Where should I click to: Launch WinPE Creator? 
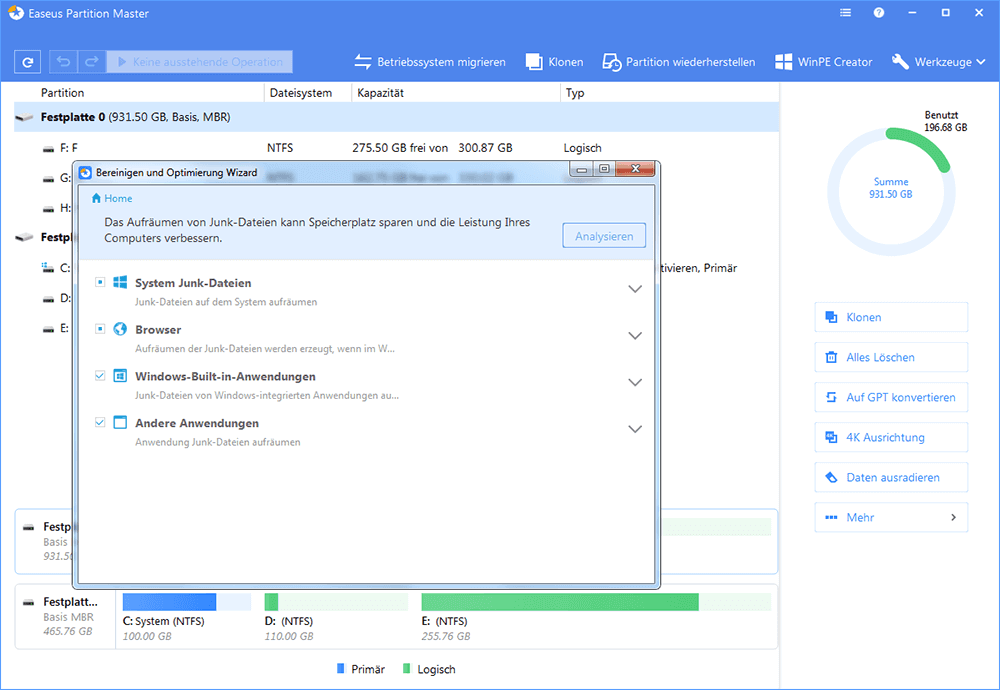(x=823, y=62)
